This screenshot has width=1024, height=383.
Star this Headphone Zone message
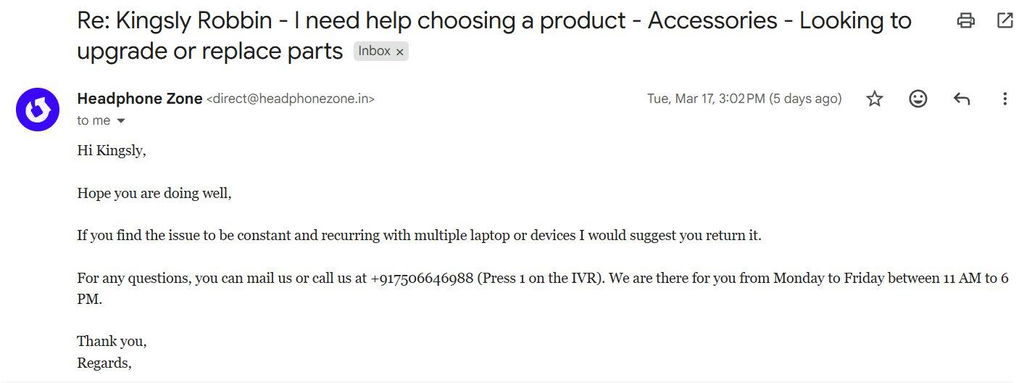pos(874,99)
